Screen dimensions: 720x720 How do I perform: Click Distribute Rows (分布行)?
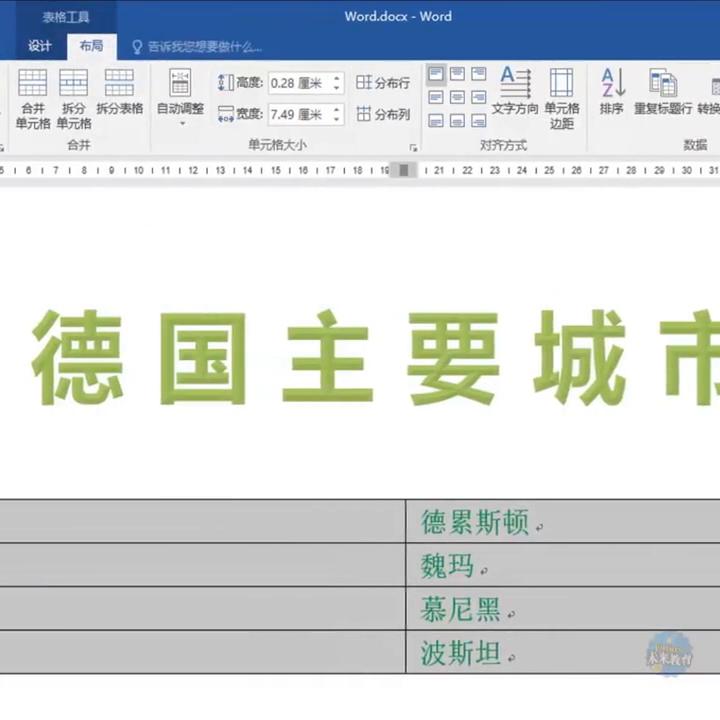coord(383,83)
